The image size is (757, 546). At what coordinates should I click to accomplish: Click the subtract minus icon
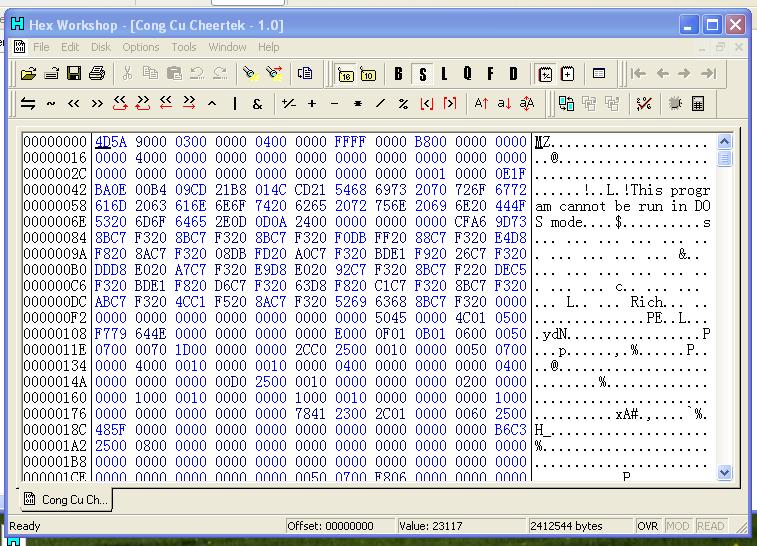[x=335, y=103]
